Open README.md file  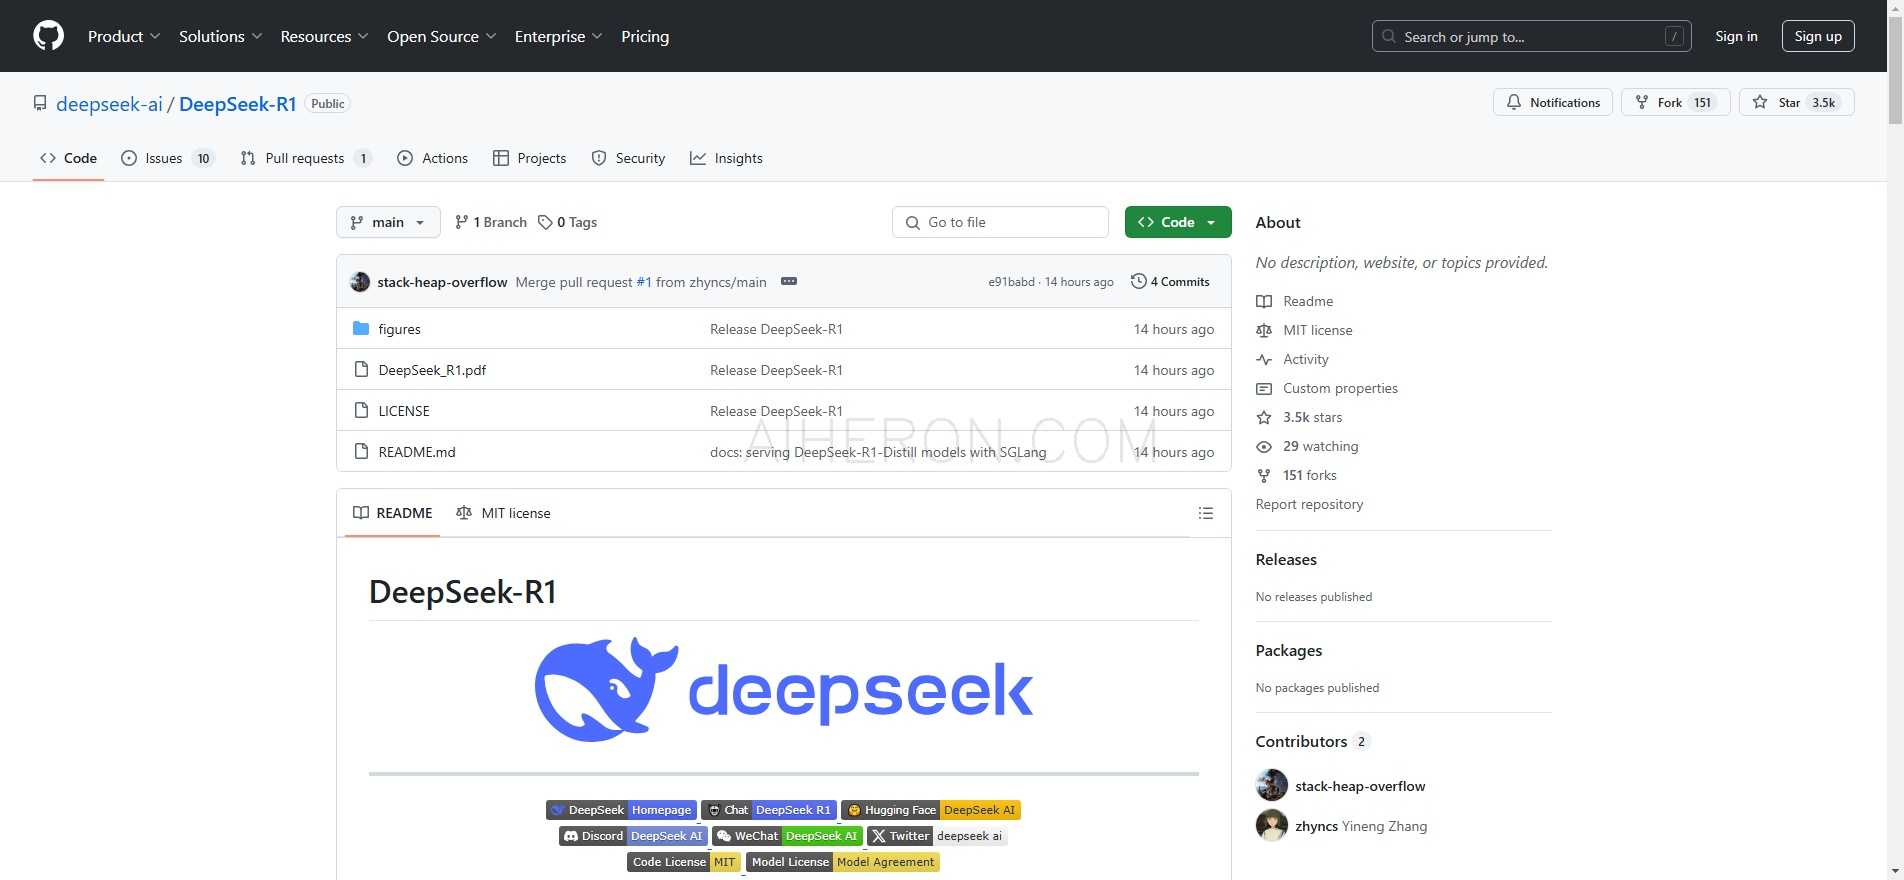[x=417, y=452]
